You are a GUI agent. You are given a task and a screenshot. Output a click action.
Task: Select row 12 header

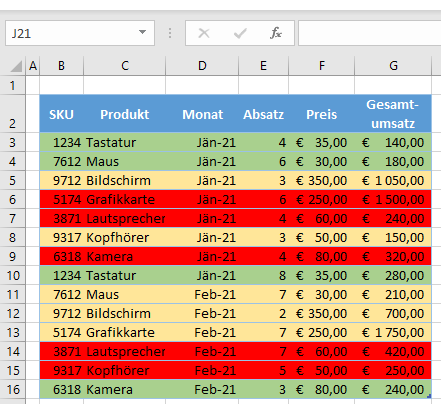[x=13, y=313]
